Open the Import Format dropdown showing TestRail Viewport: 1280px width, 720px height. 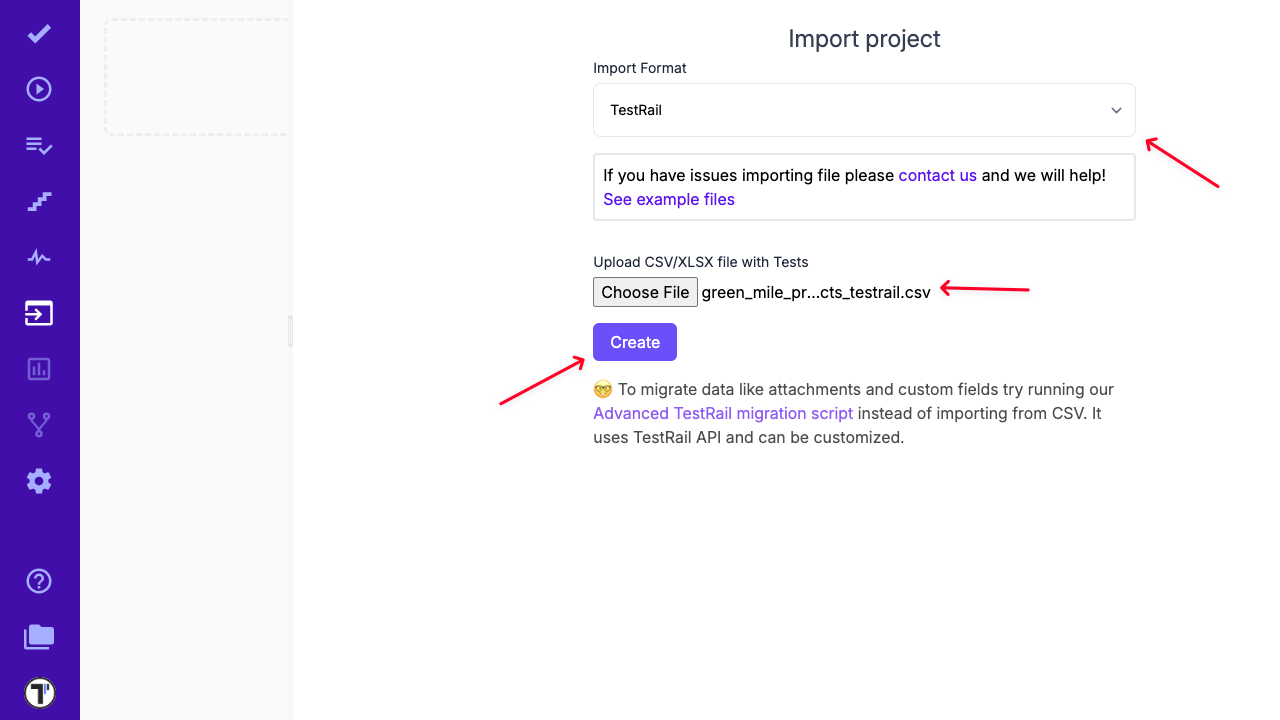pyautogui.click(x=864, y=110)
